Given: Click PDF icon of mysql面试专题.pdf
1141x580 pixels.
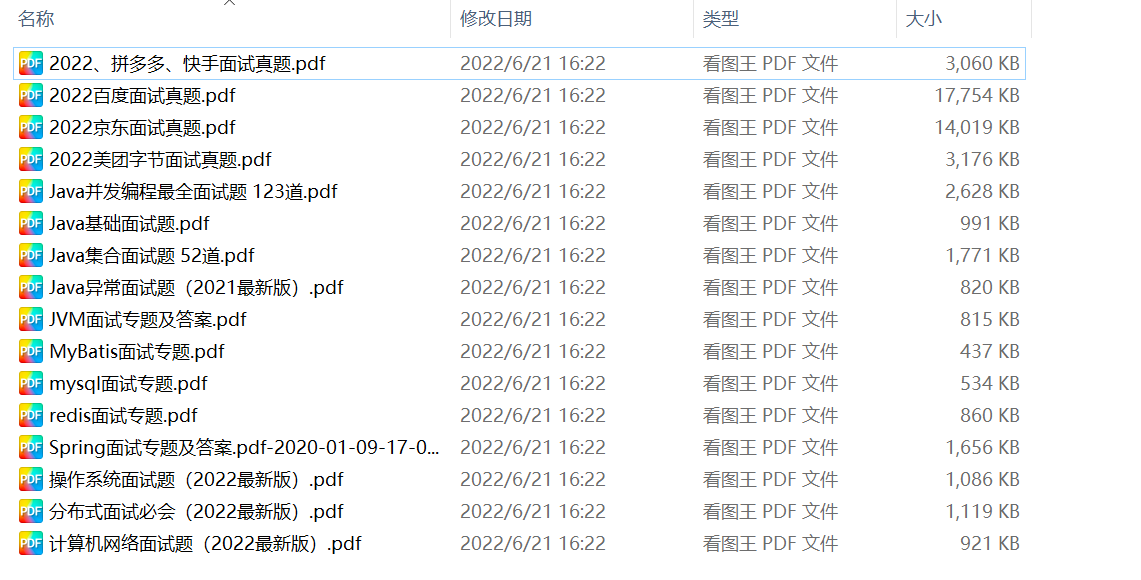Looking at the screenshot, I should click(x=31, y=384).
